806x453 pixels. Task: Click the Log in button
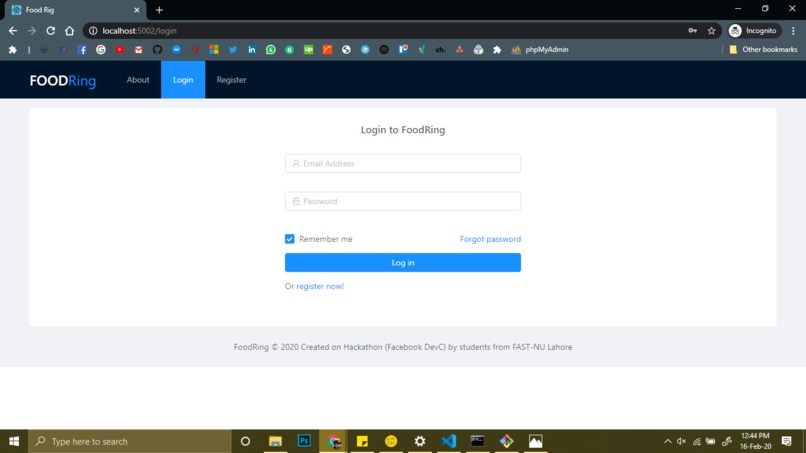coord(403,263)
